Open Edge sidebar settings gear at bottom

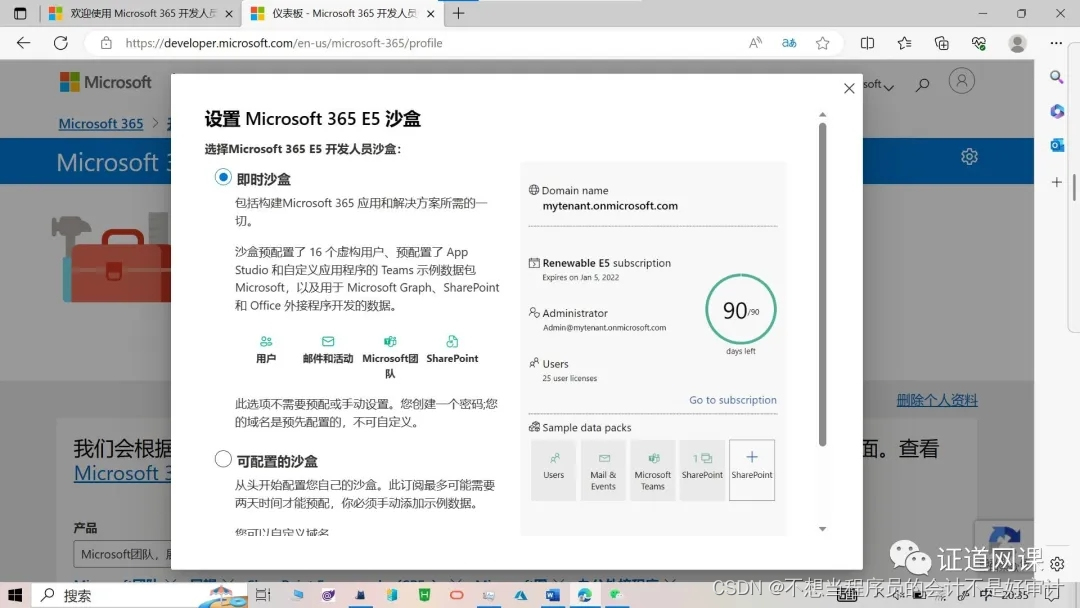coord(1057,564)
